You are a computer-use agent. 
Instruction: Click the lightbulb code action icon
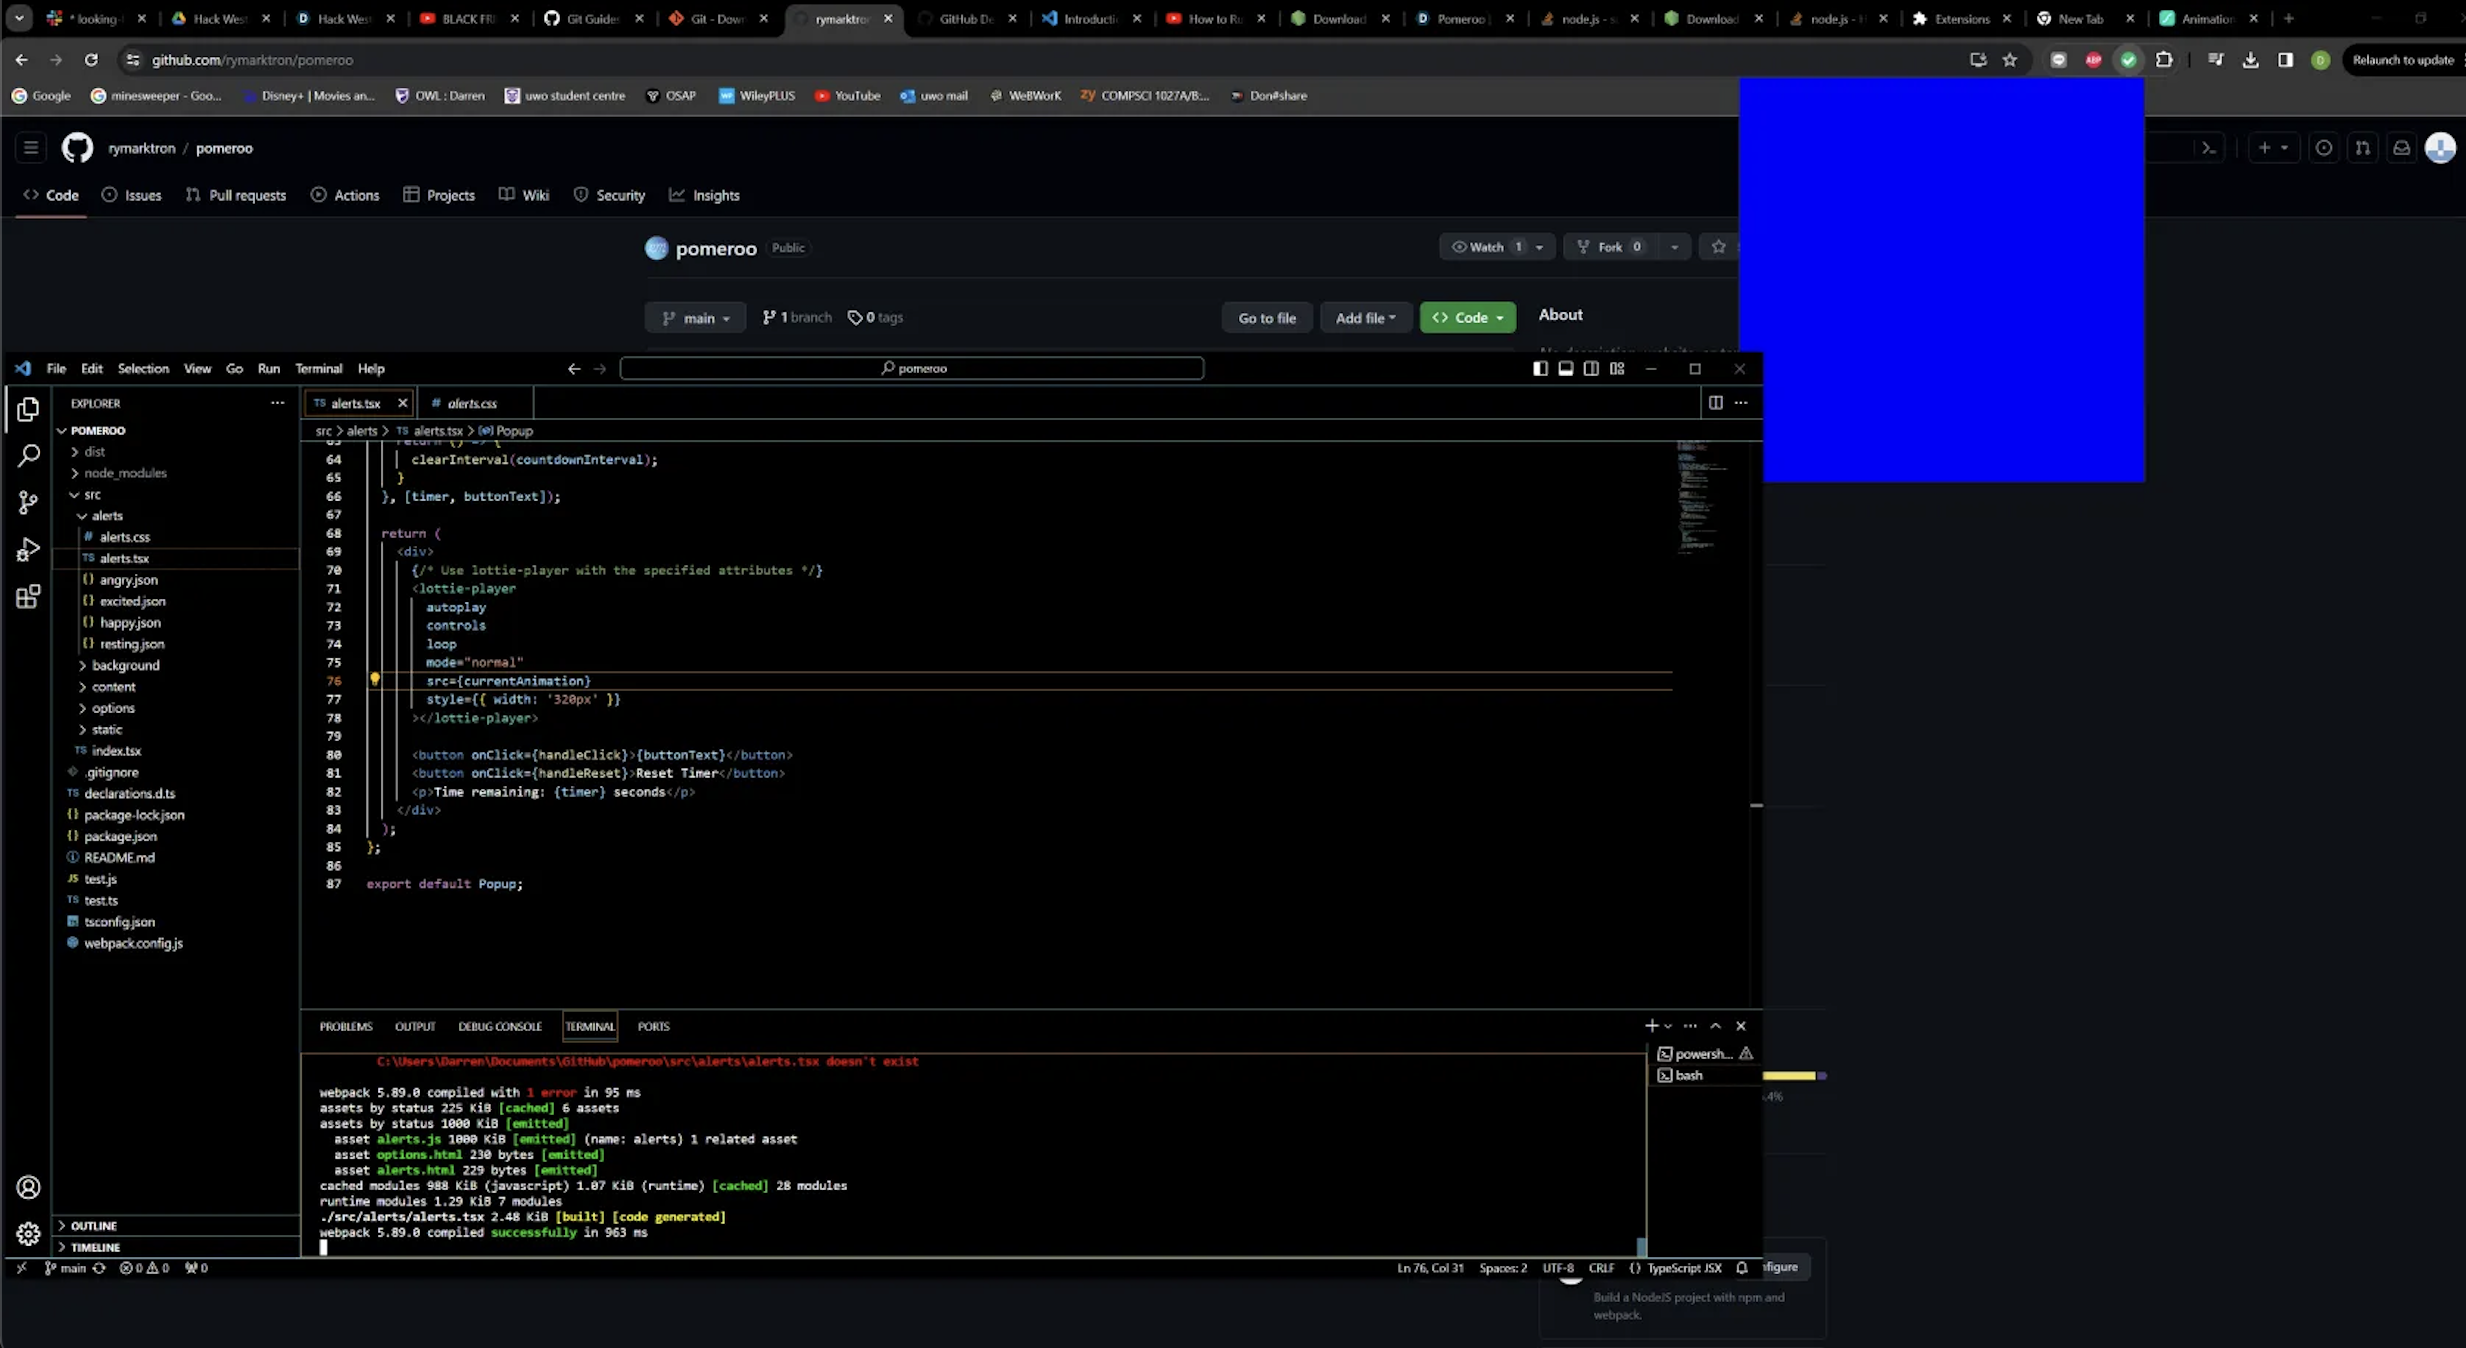(x=375, y=679)
